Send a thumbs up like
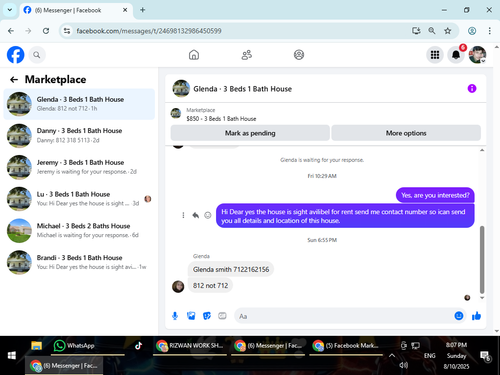 pos(476,316)
